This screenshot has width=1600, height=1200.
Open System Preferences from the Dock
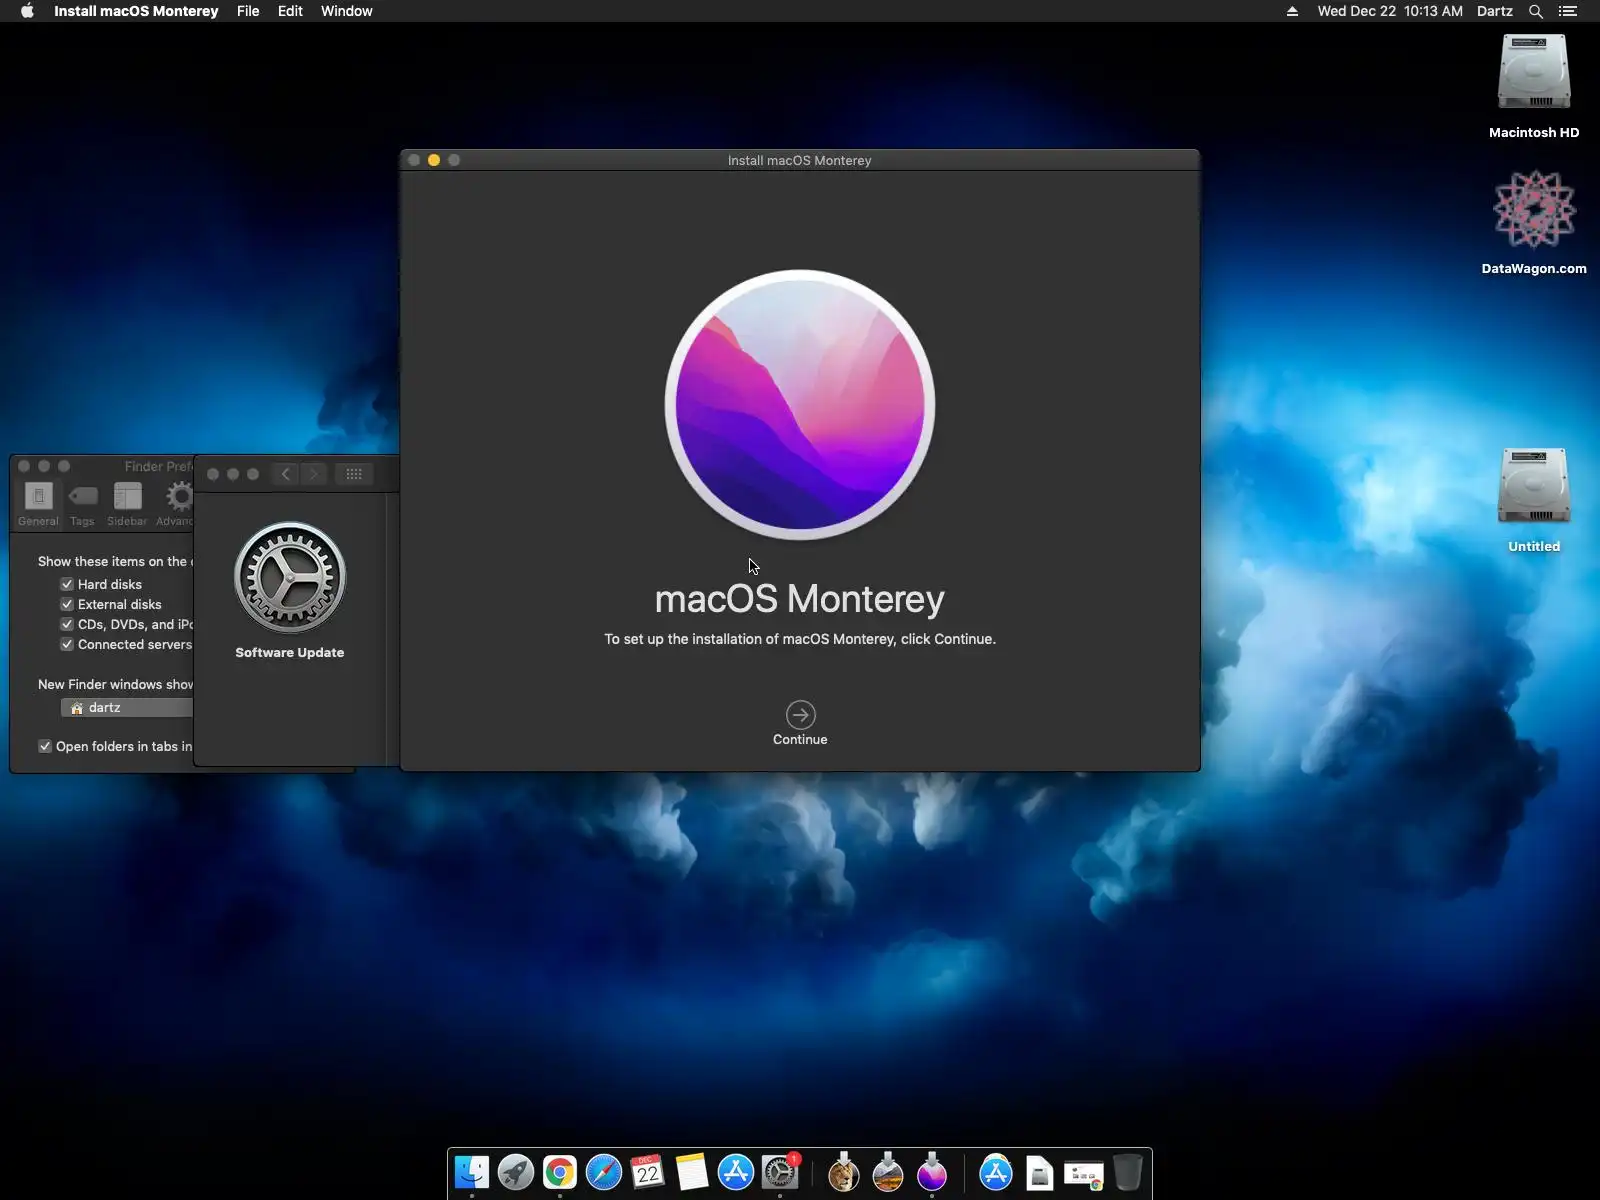pos(780,1172)
